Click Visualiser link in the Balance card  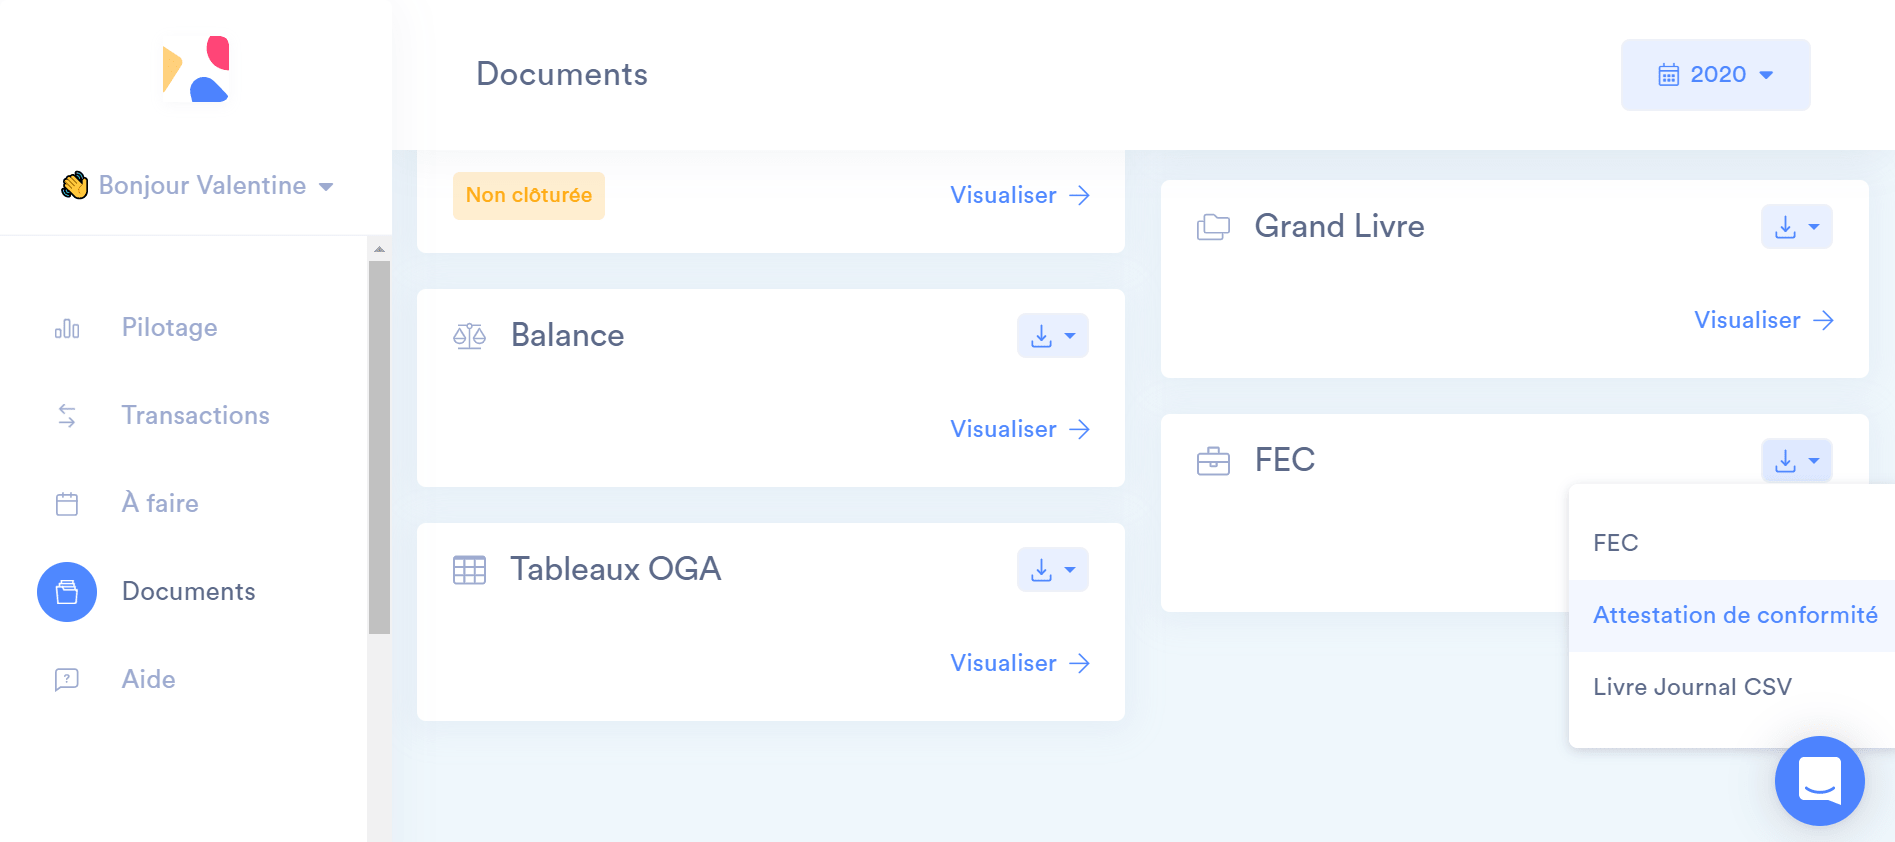[x=1019, y=429]
